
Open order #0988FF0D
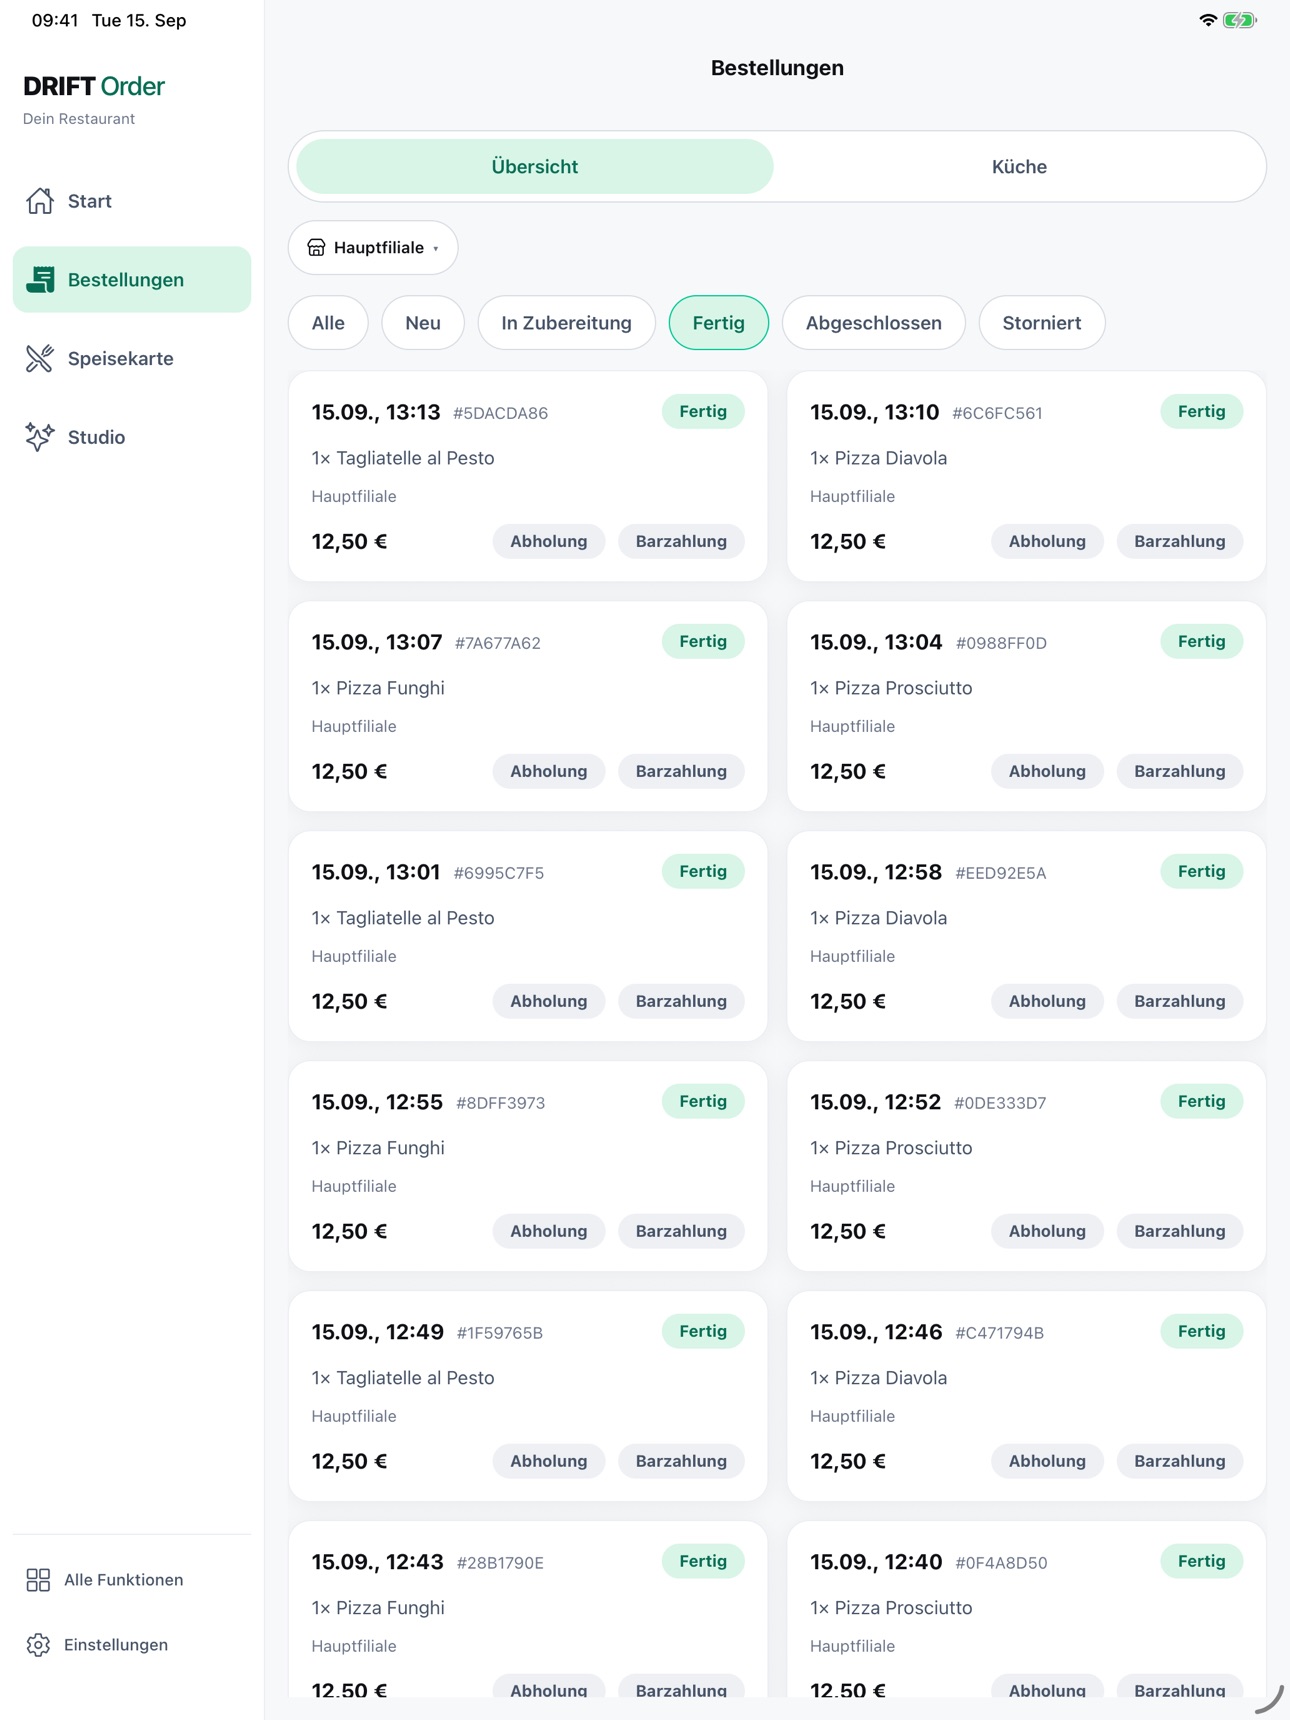coord(1026,707)
